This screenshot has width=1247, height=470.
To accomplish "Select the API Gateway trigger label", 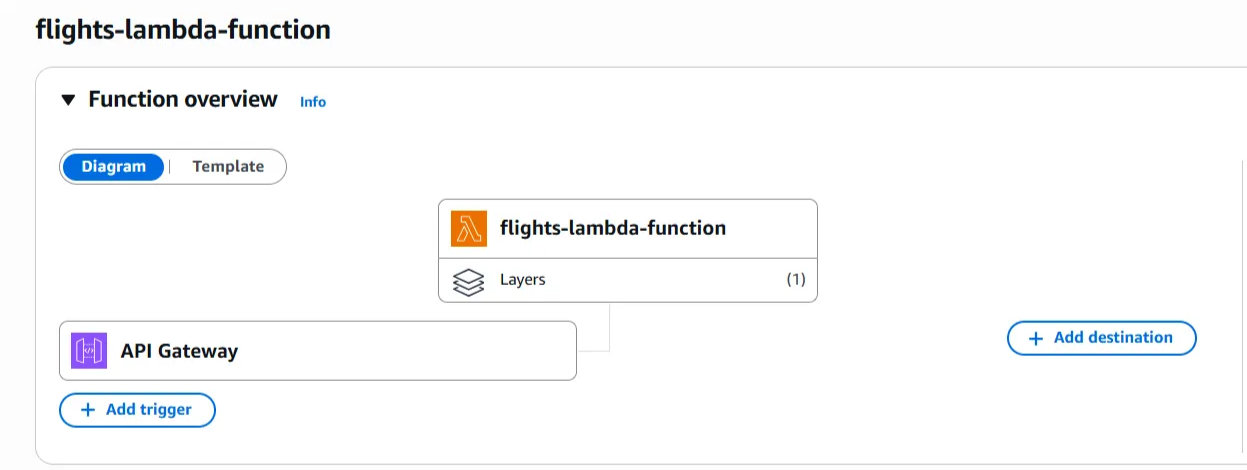I will tap(179, 351).
